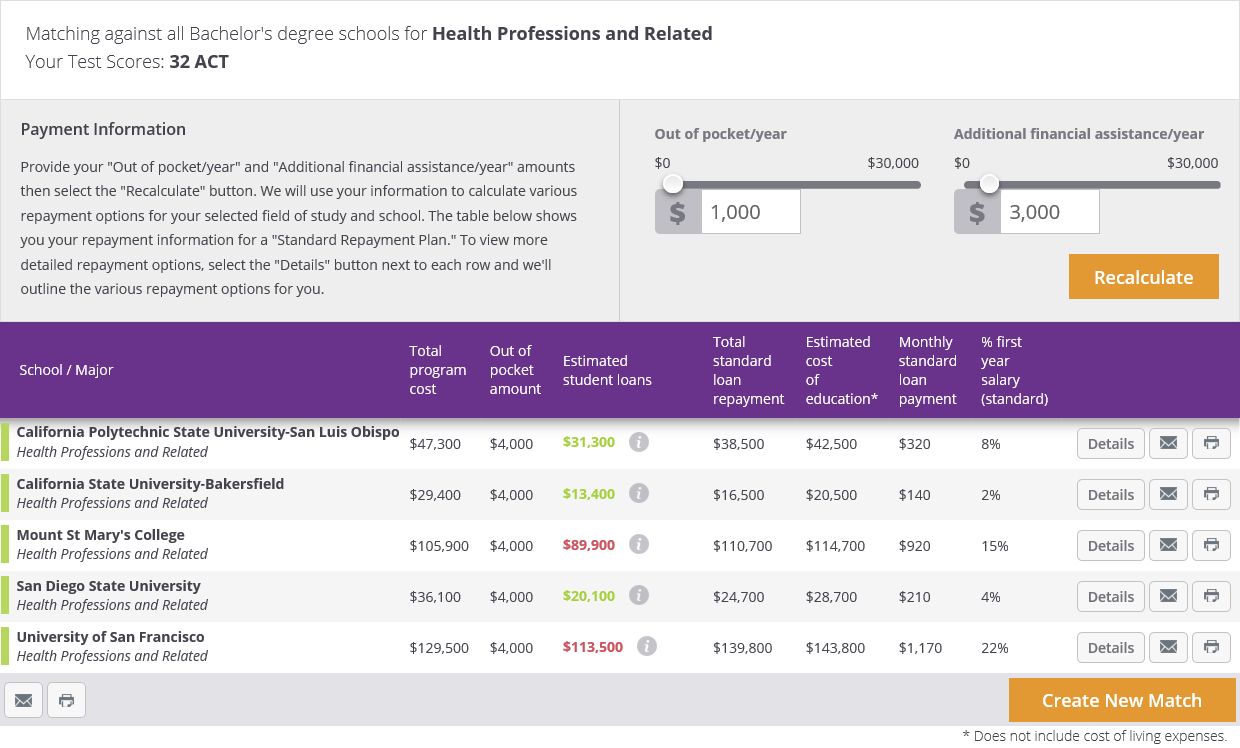
Task: Click info icon next to $113,500 student loans
Action: 647,646
